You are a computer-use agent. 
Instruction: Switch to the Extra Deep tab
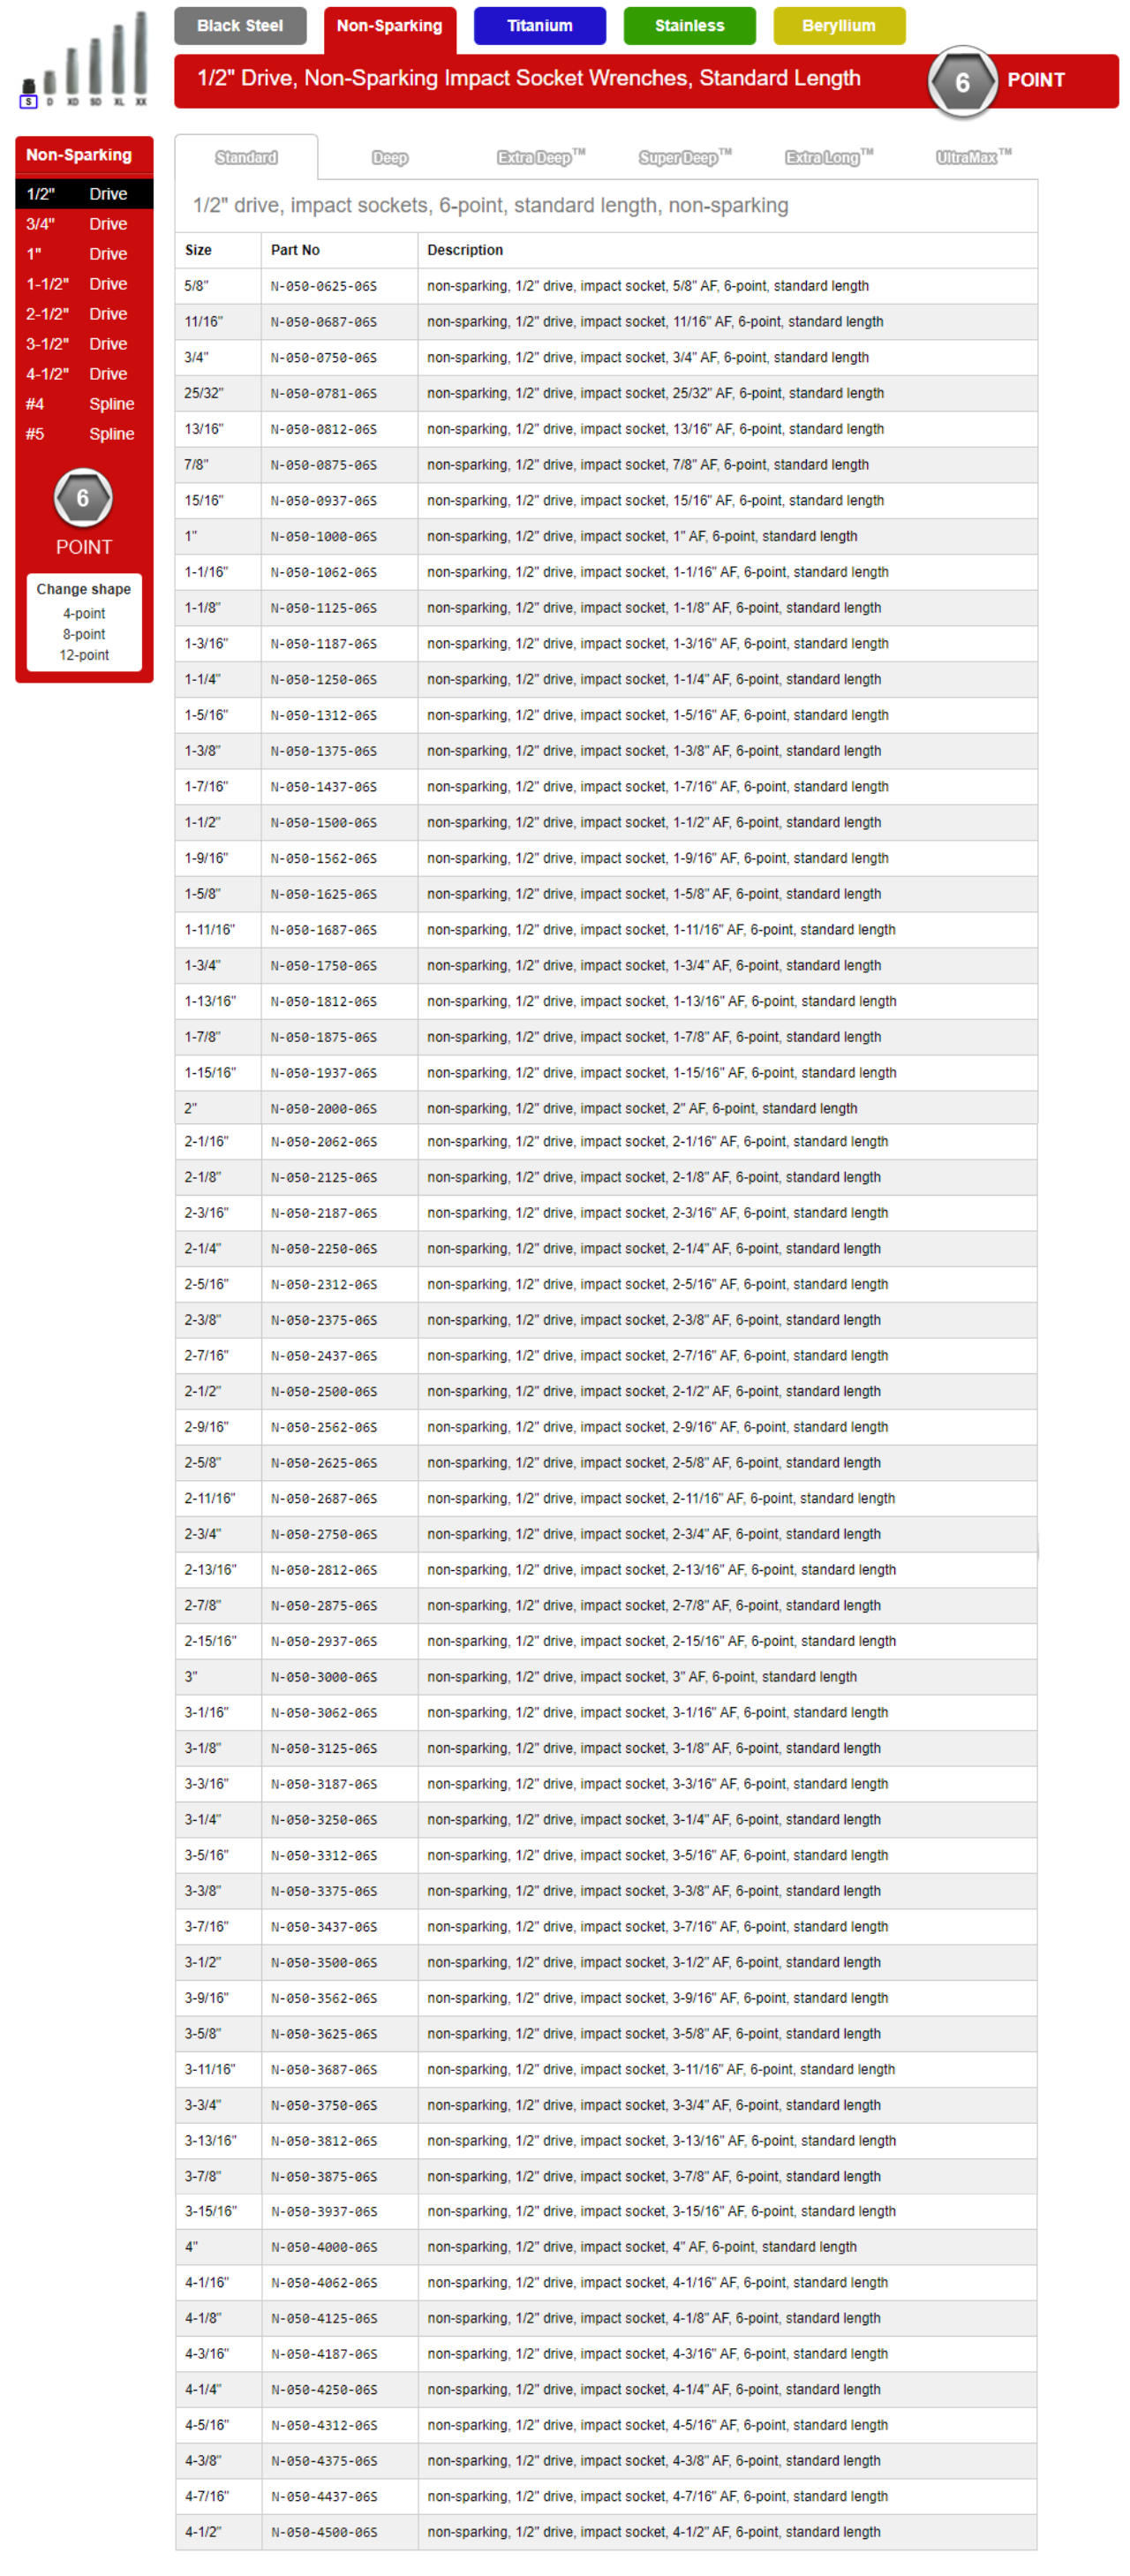click(540, 157)
